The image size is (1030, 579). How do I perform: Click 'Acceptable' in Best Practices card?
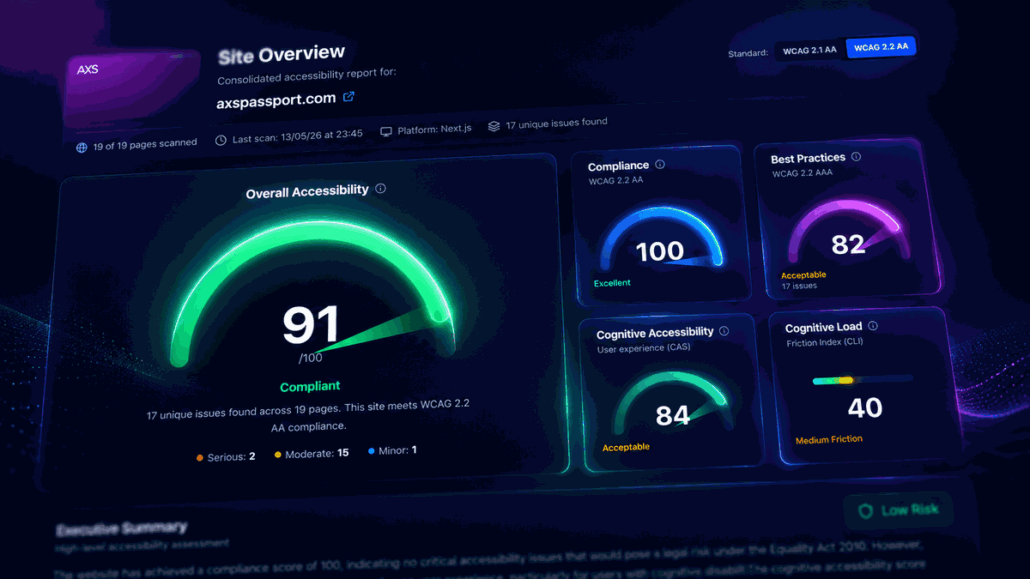pos(803,275)
